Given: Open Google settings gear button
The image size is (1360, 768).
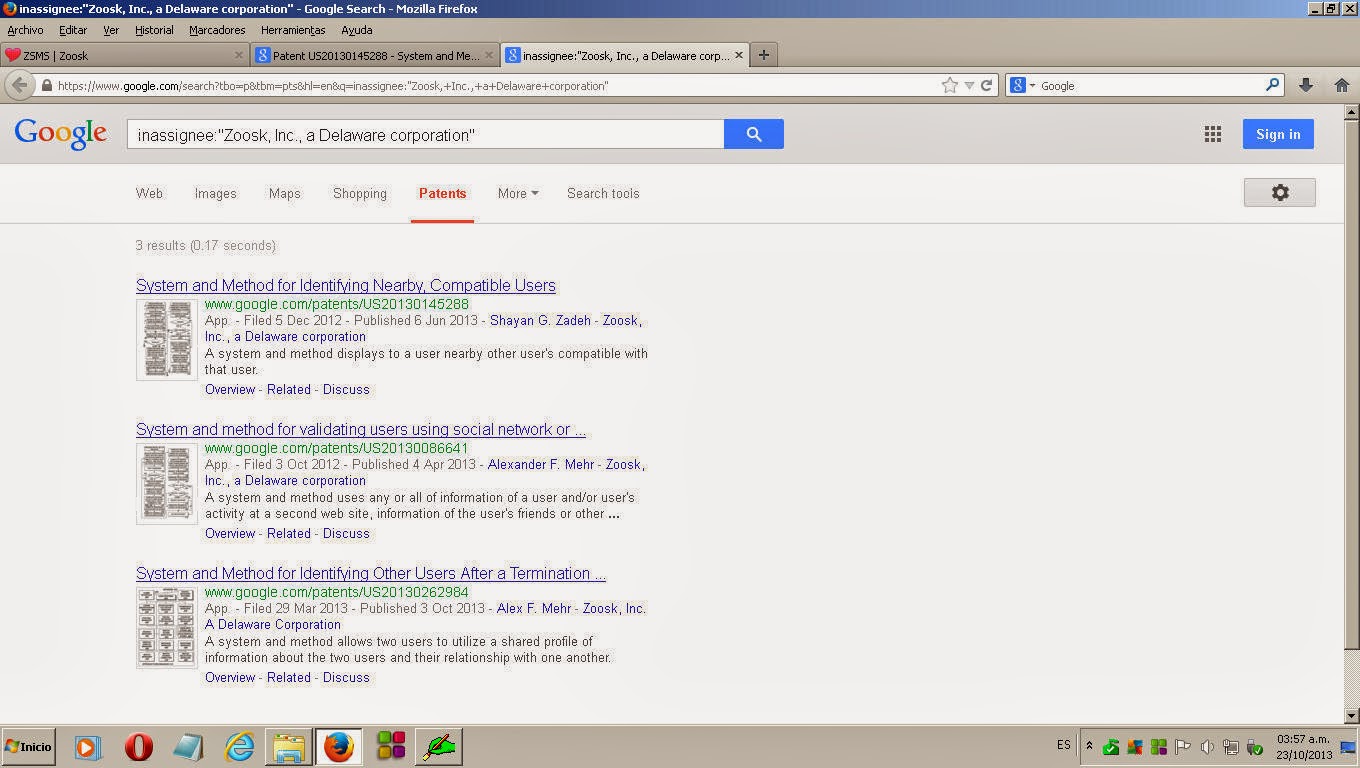Looking at the screenshot, I should coord(1280,193).
